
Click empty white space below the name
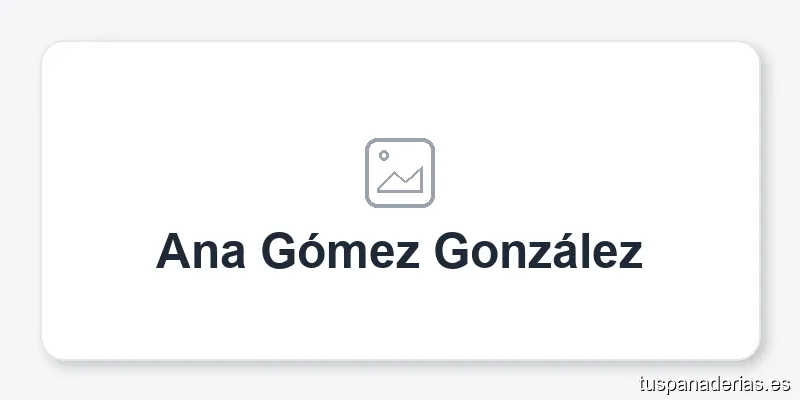(x=400, y=315)
